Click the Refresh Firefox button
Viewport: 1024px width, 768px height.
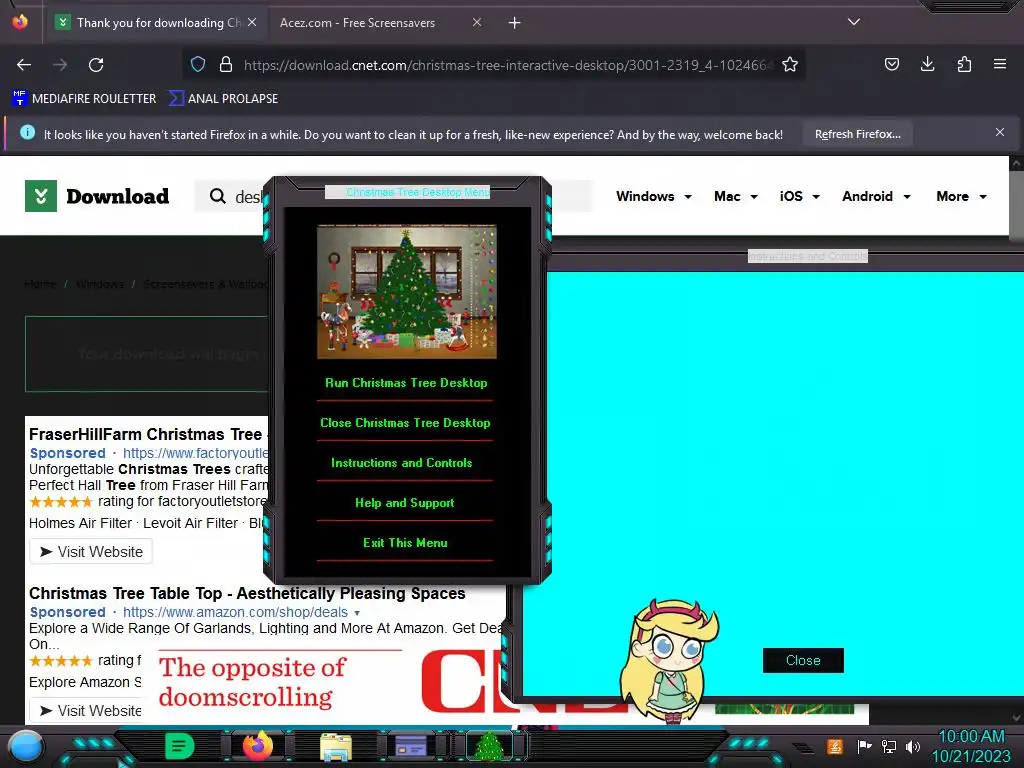click(857, 135)
